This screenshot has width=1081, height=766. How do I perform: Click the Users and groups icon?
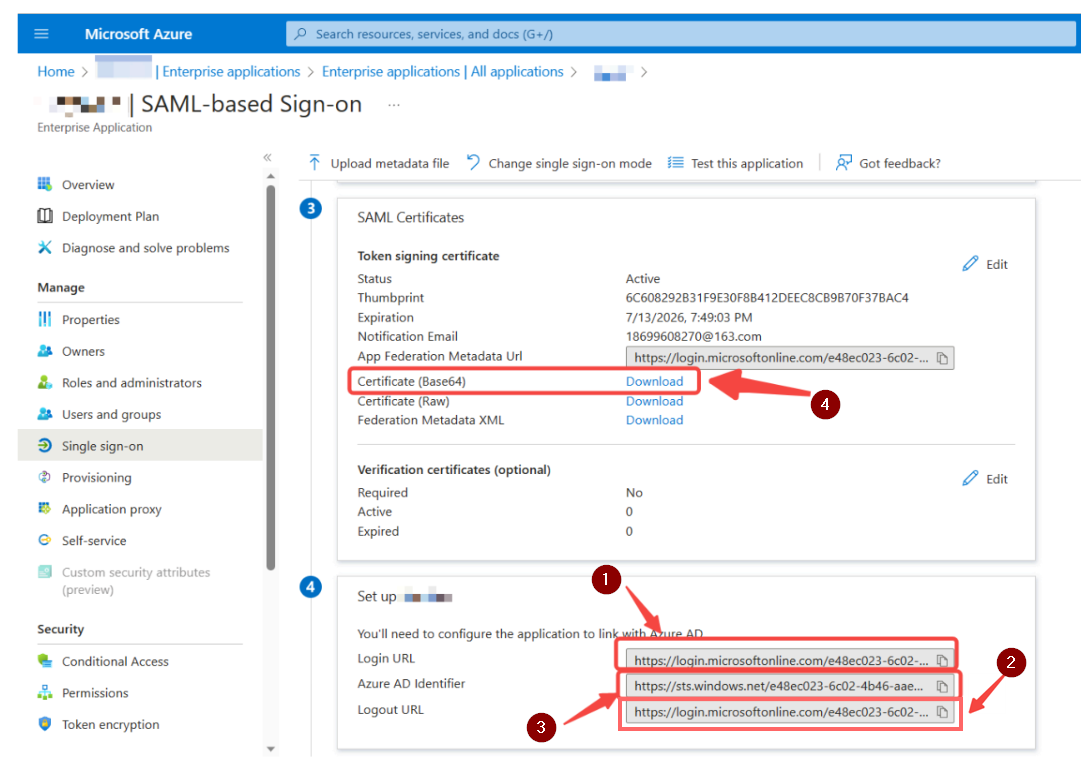pos(45,414)
